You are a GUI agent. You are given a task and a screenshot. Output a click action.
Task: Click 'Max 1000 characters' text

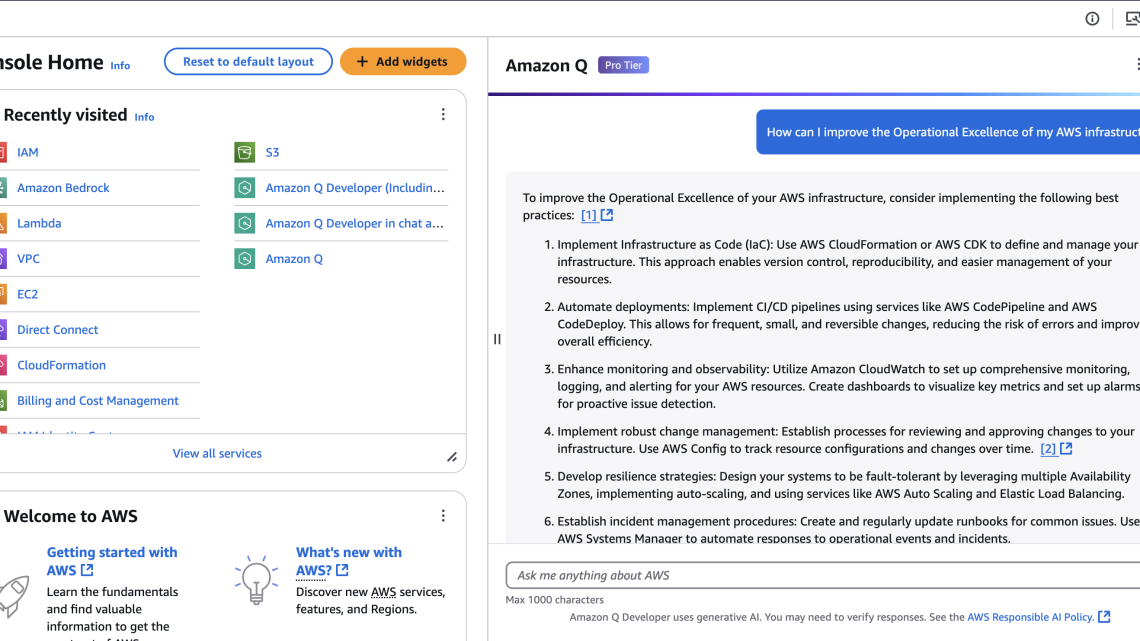(555, 600)
